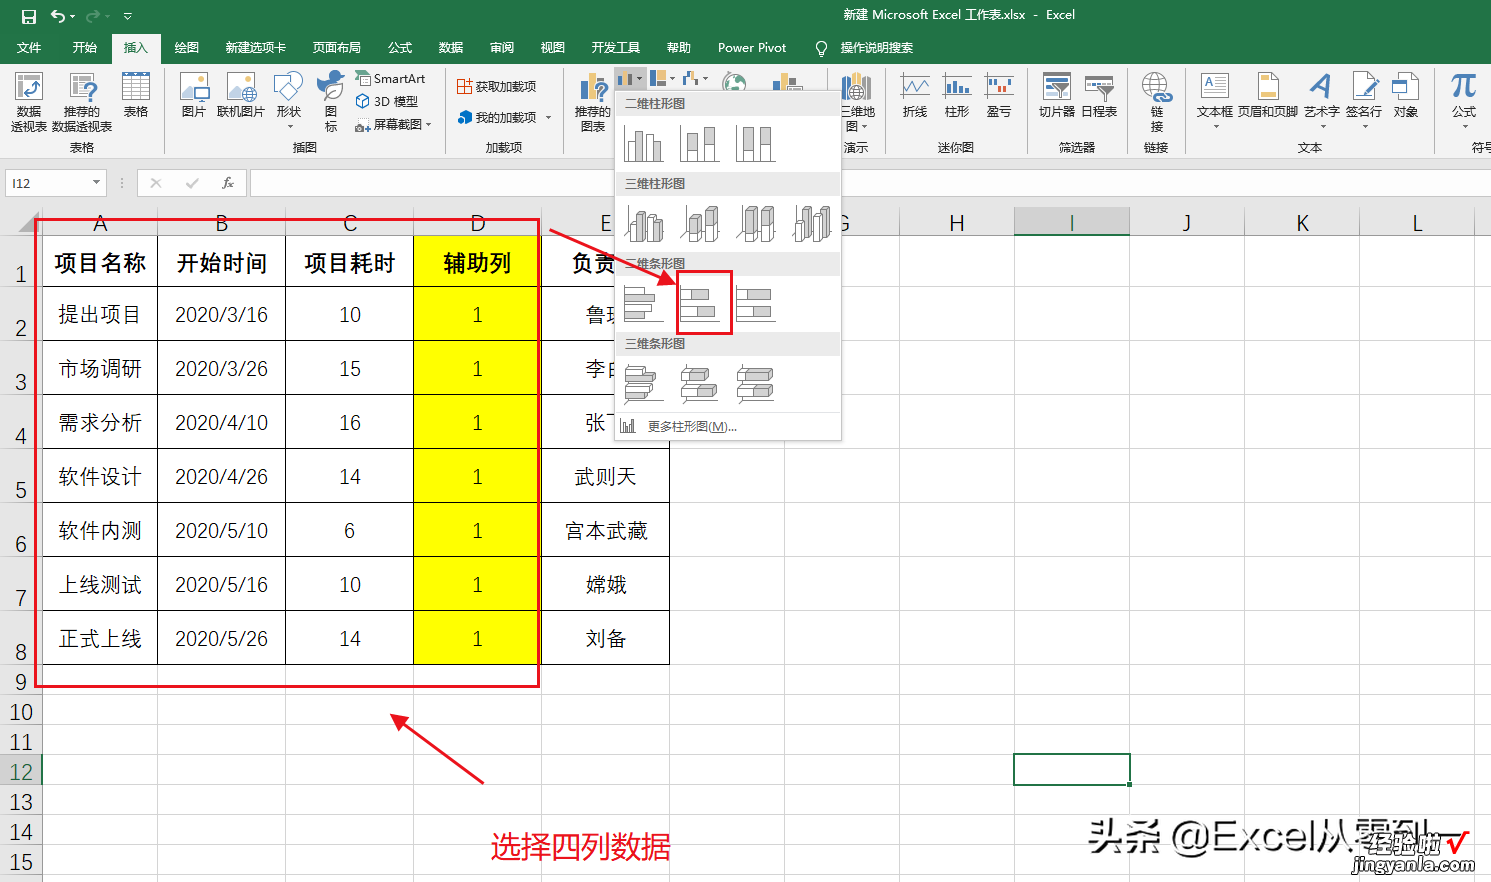Insert a SmartArt graphic
Viewport: 1491px width, 882px height.
391,78
